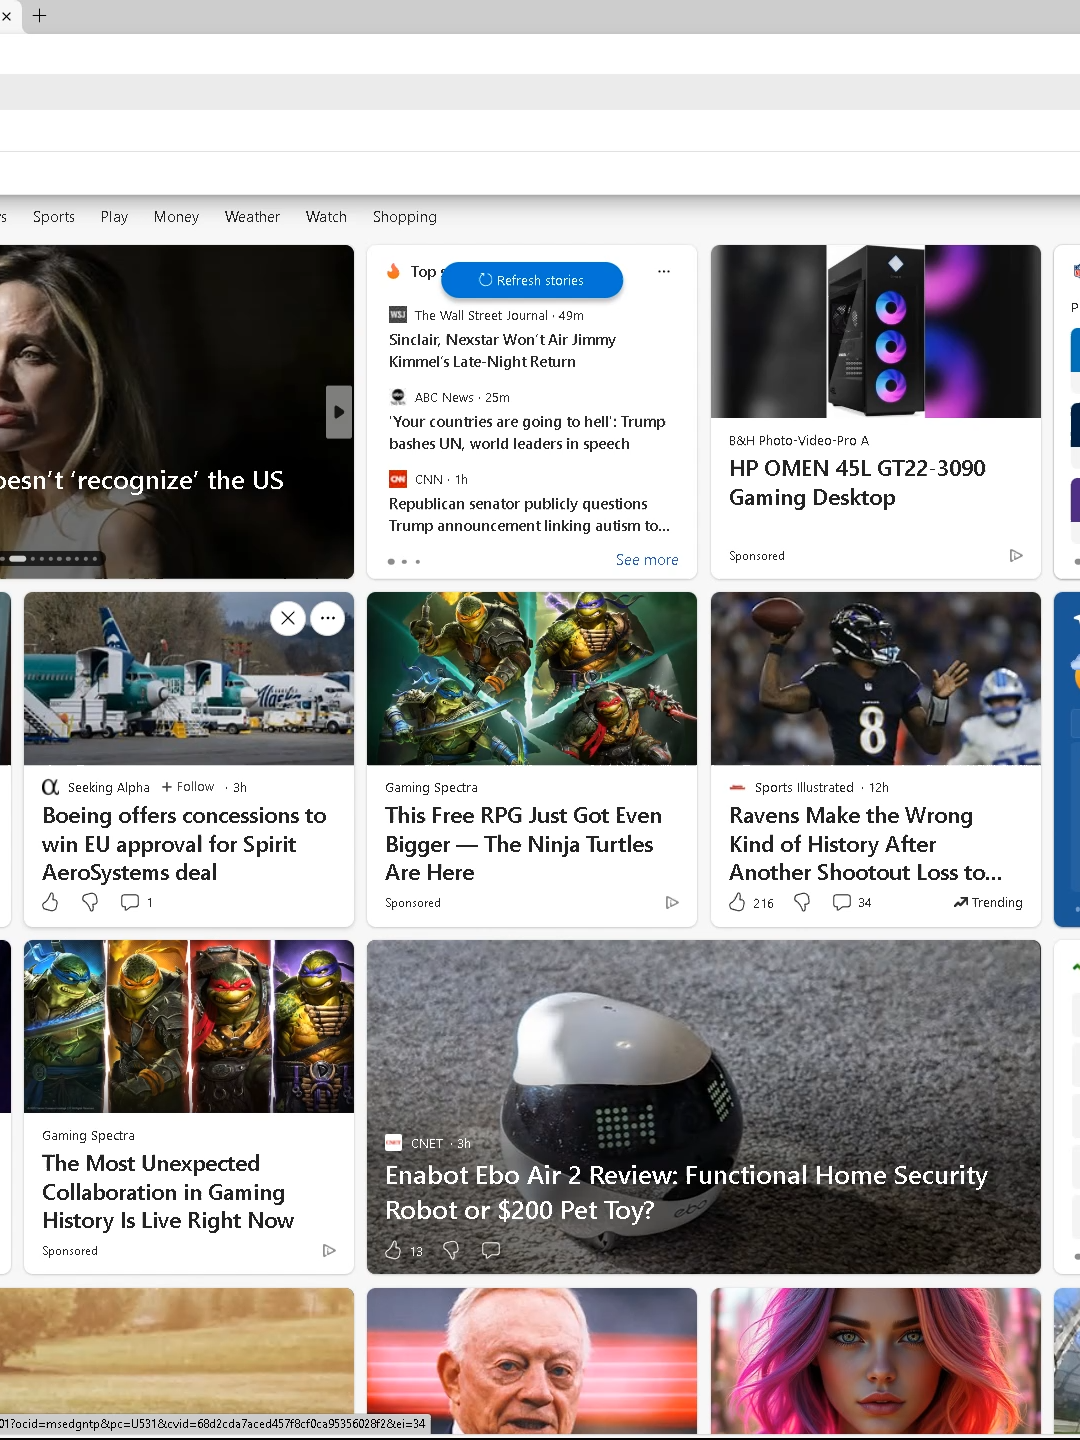Open Ravens Make the Wrong Kind article
Image resolution: width=1080 pixels, height=1440 pixels.
[865, 844]
